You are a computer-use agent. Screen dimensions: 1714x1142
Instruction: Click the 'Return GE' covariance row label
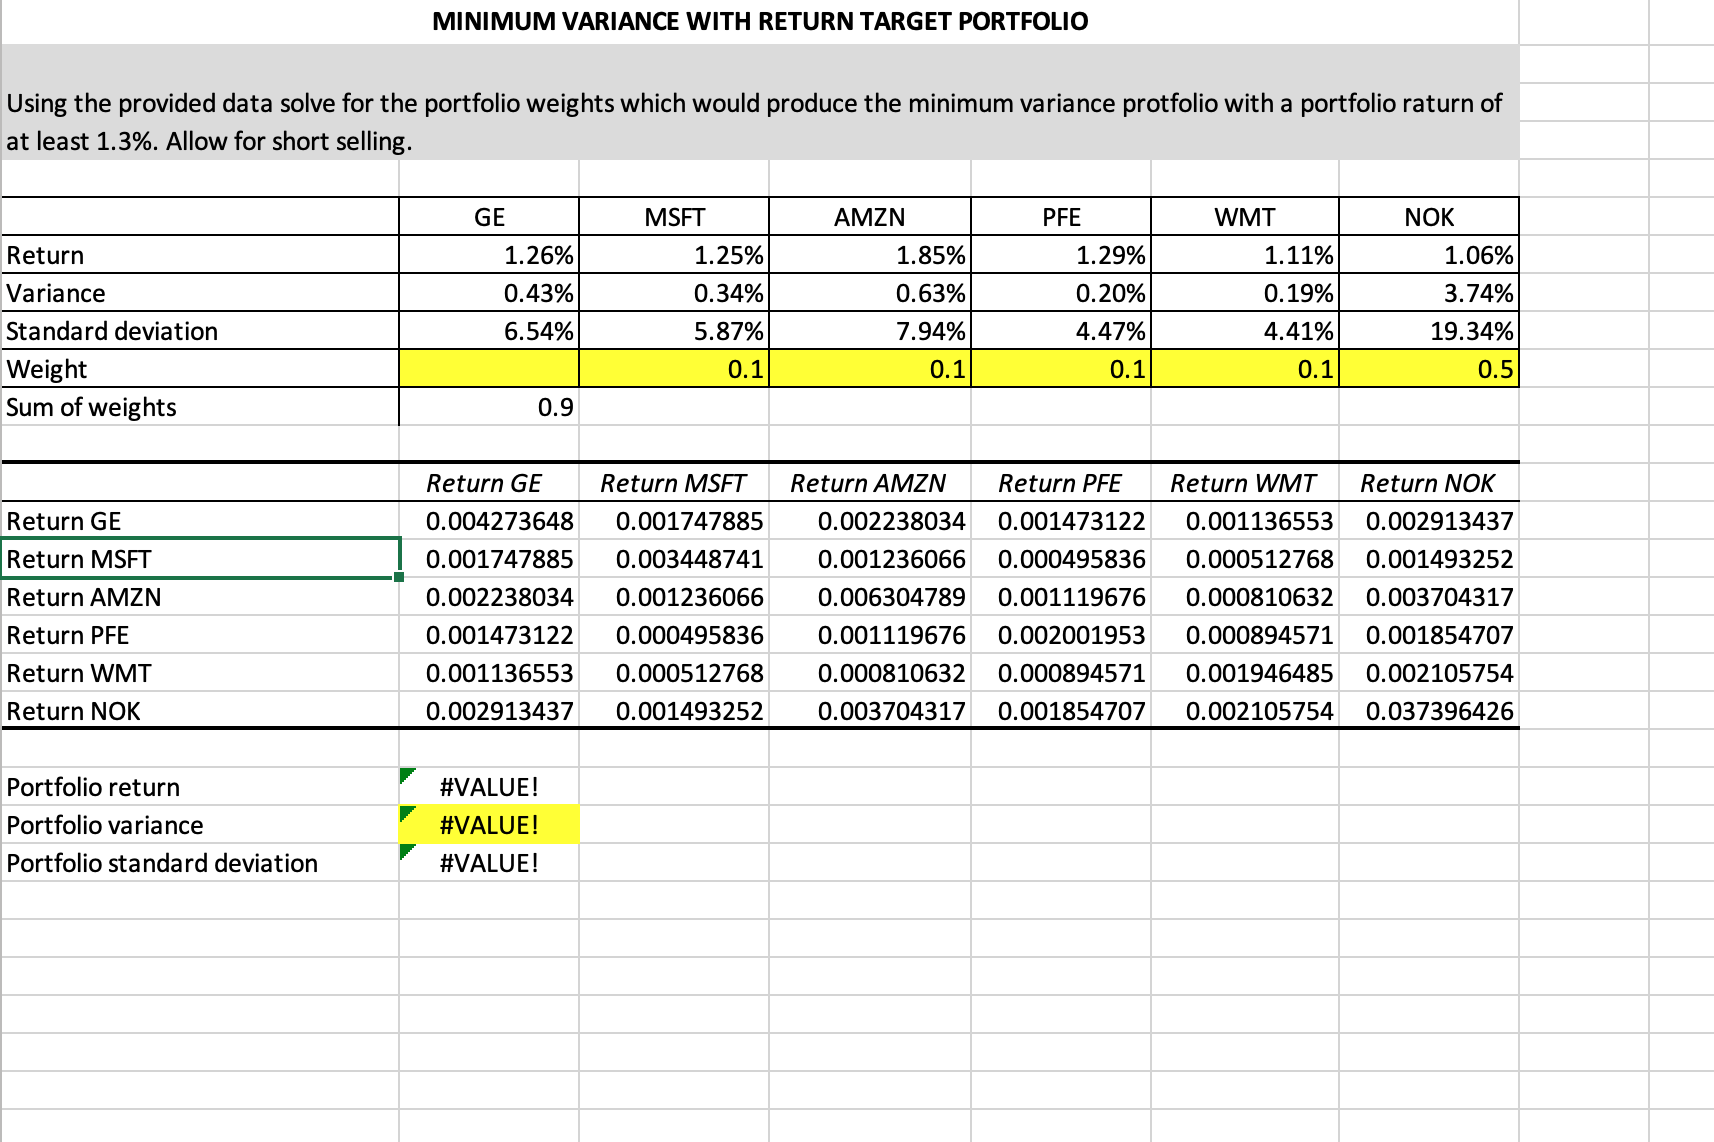[64, 521]
